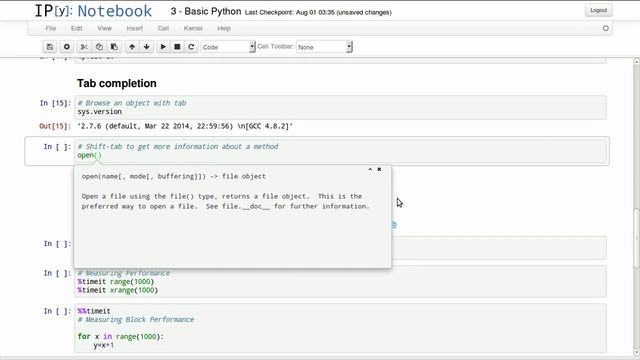Viewport: 640px width, 360px height.
Task: Open the Edit menu
Action: pyautogui.click(x=76, y=28)
